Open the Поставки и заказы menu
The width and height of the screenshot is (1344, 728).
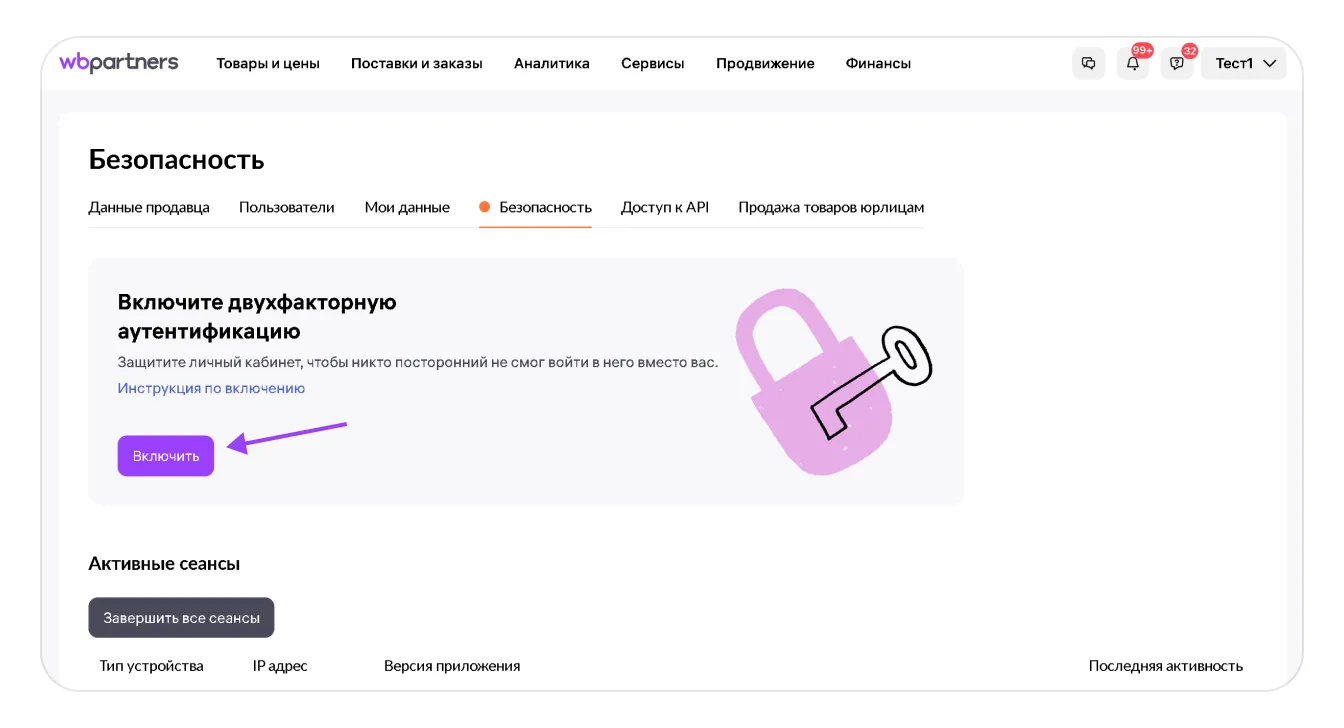click(x=417, y=63)
